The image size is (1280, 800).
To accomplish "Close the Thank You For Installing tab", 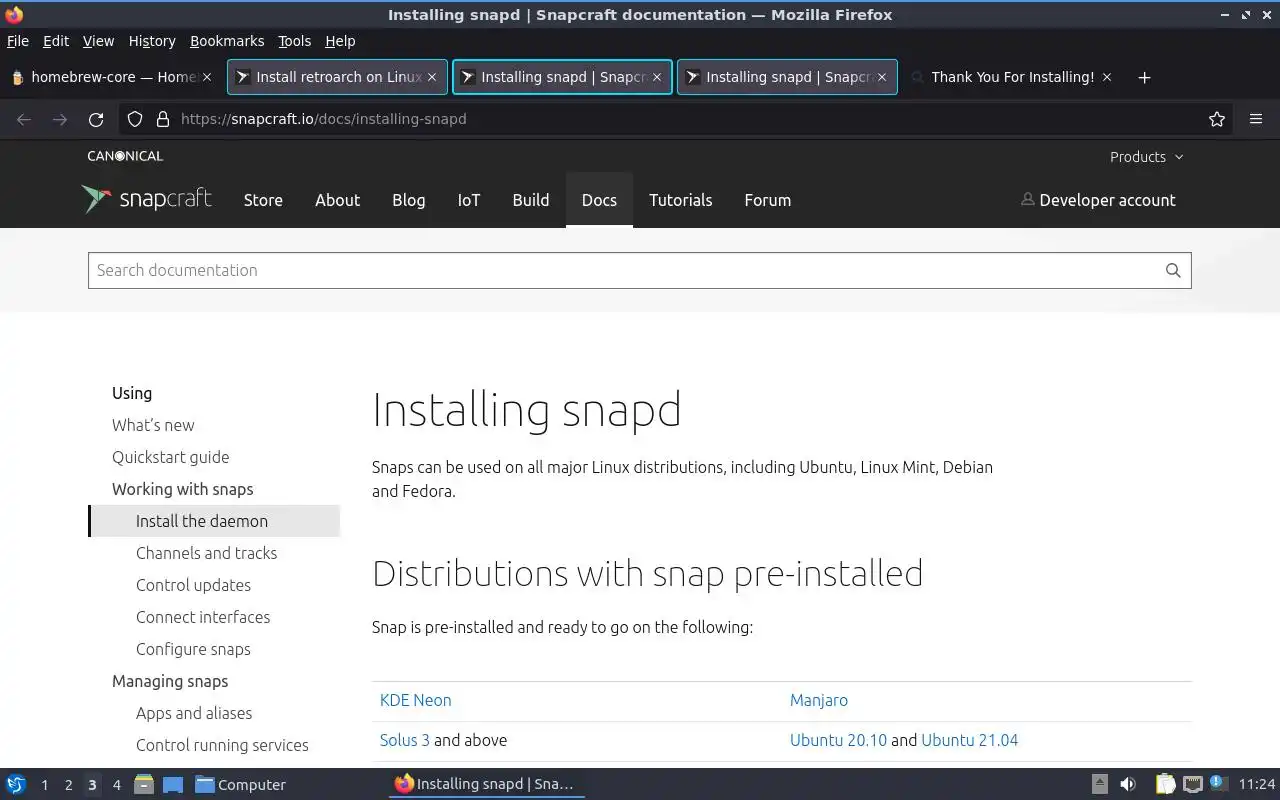I will coord(1107,77).
